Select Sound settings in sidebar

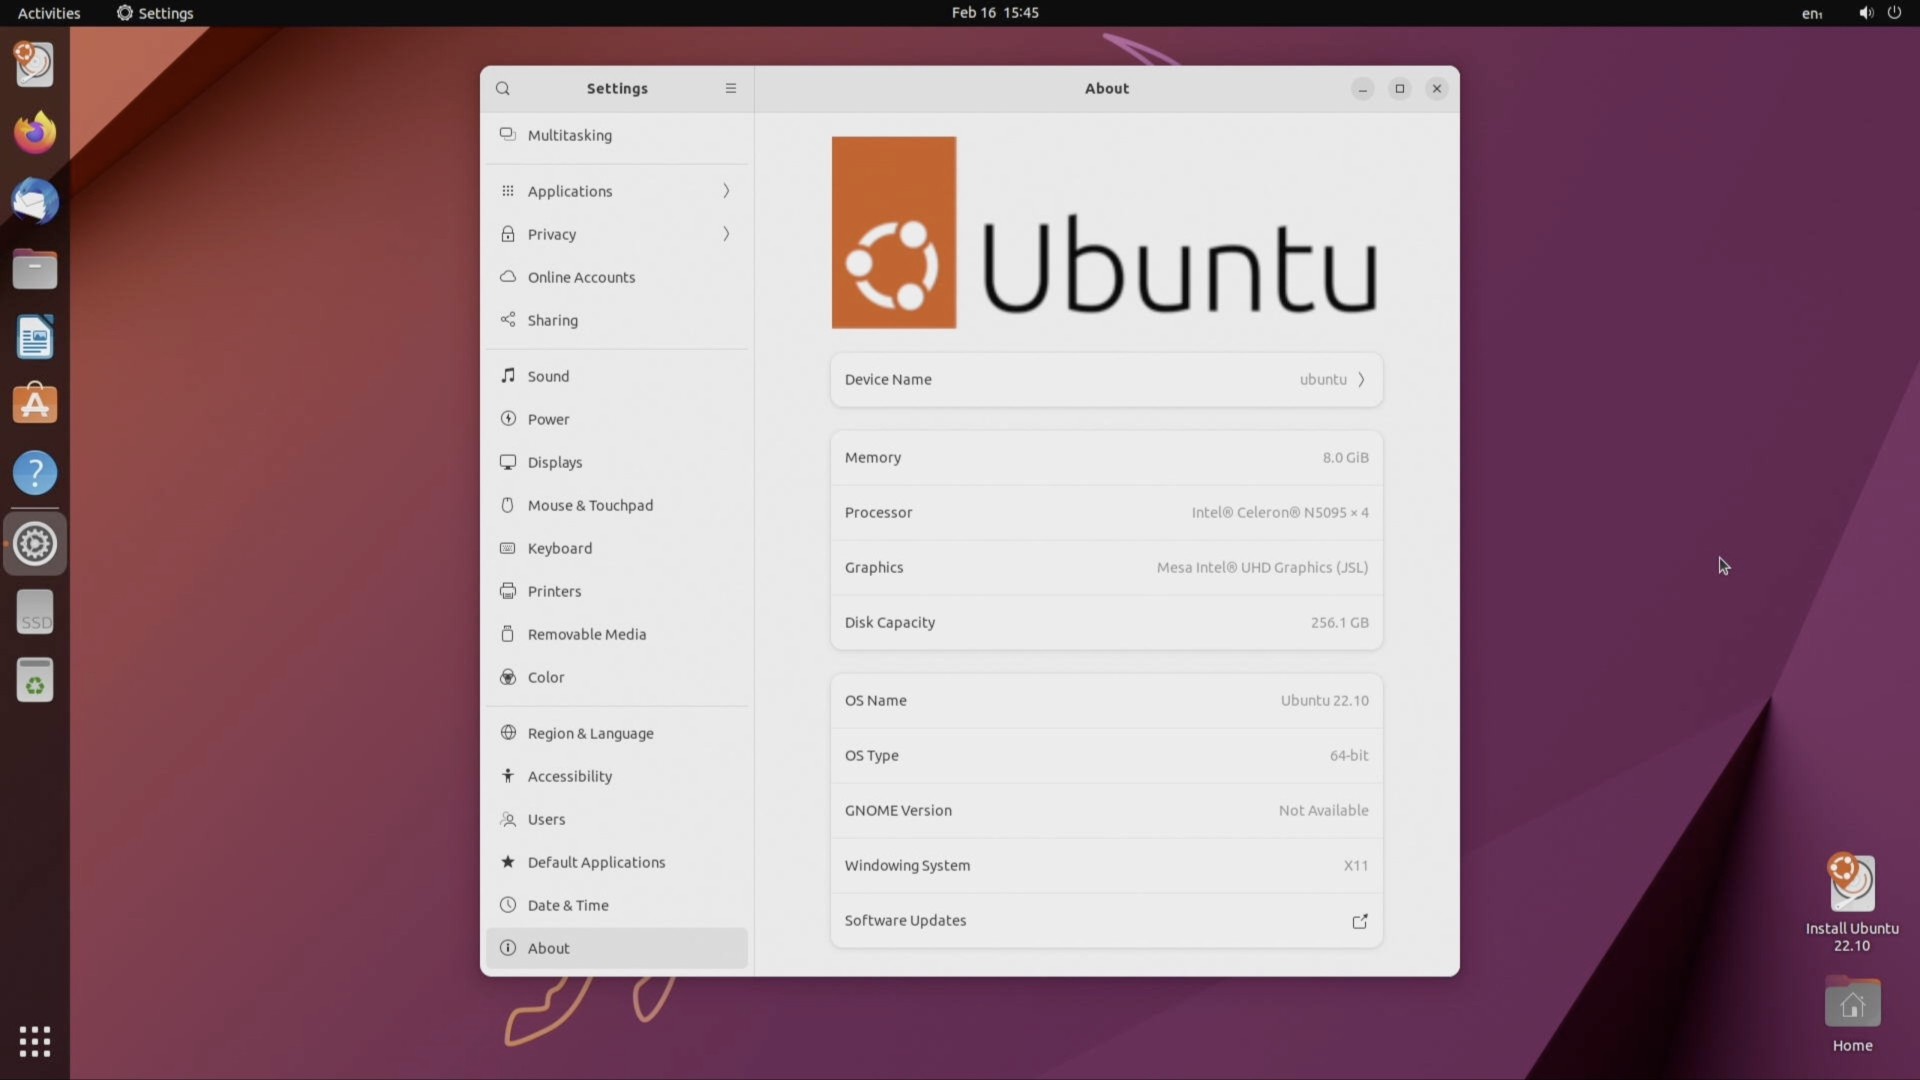617,376
